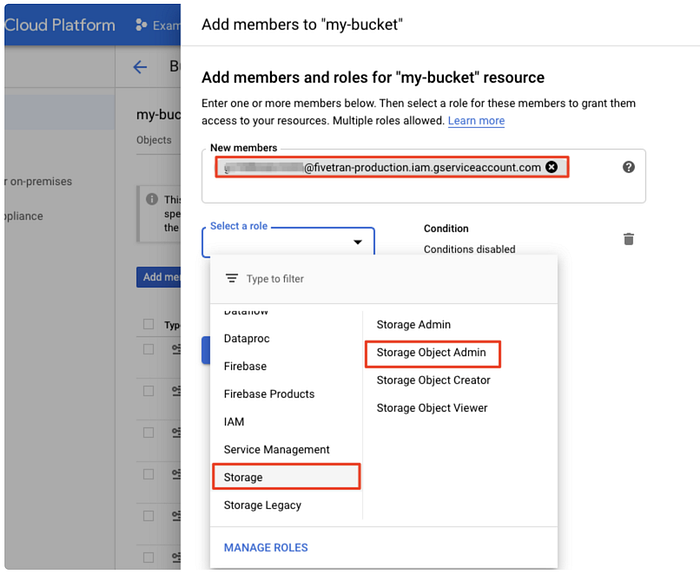This screenshot has height=576, width=700.
Task: Pick the Storage Object Viewer role
Action: coord(432,408)
